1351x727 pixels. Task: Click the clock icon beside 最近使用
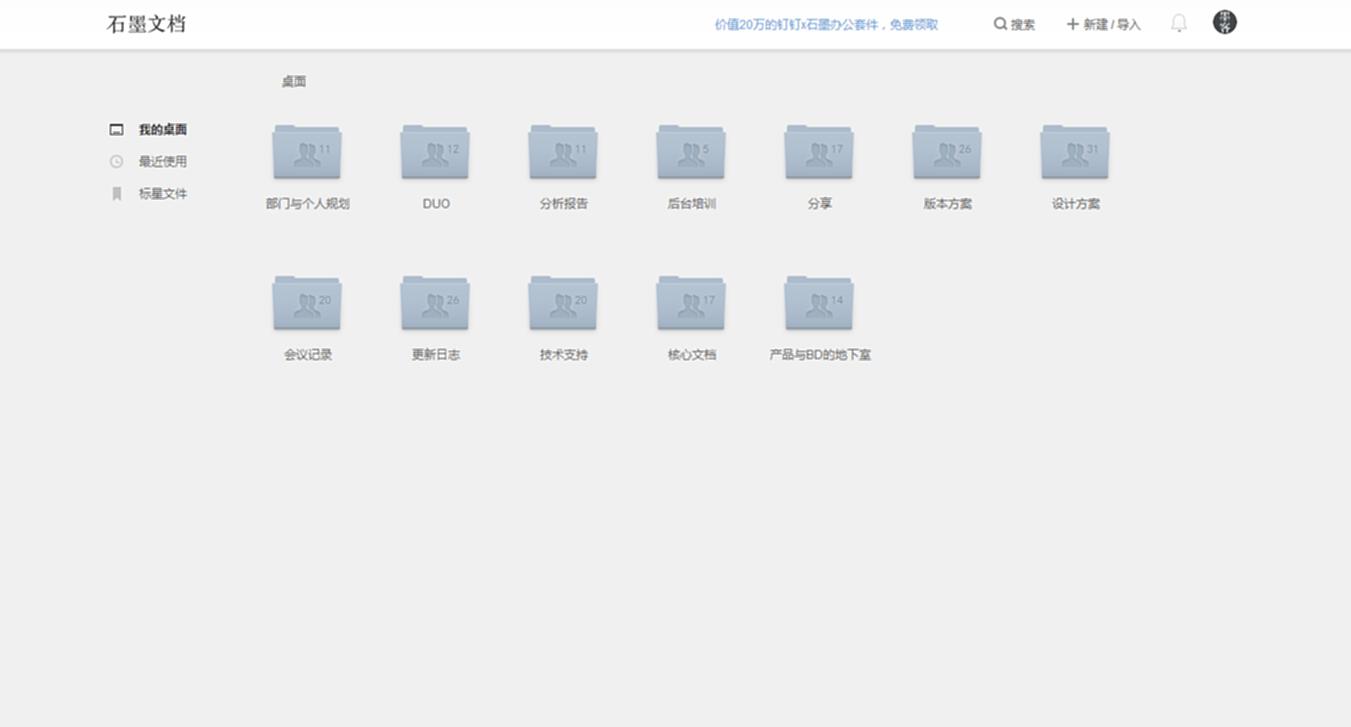click(117, 162)
